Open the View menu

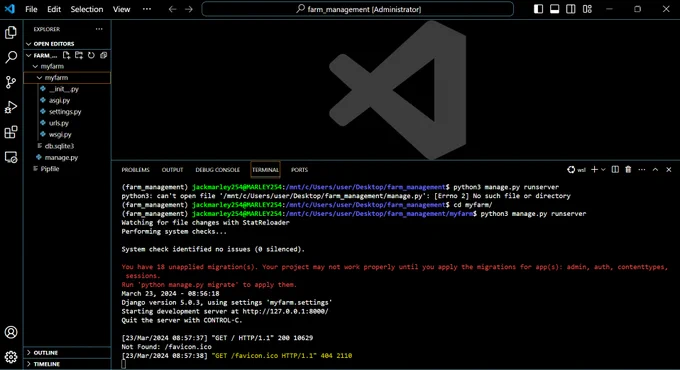121,9
